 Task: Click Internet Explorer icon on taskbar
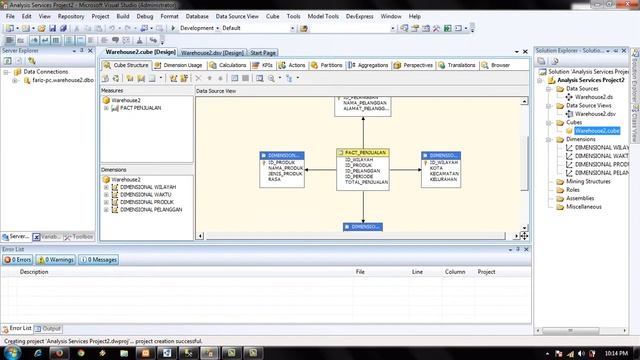pyautogui.click(x=38, y=353)
